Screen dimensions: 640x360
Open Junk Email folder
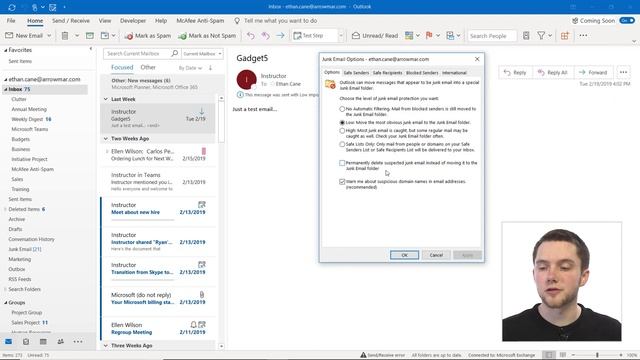click(x=25, y=249)
